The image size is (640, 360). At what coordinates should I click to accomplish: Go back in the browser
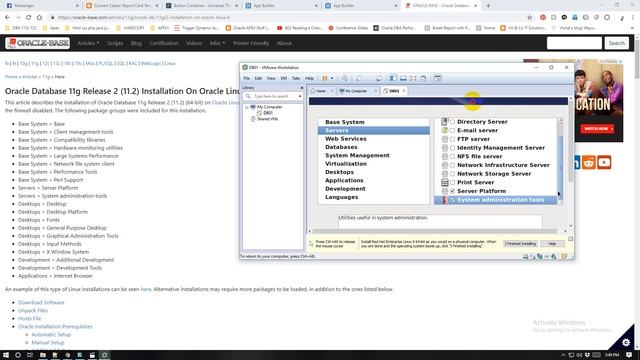(7, 17)
